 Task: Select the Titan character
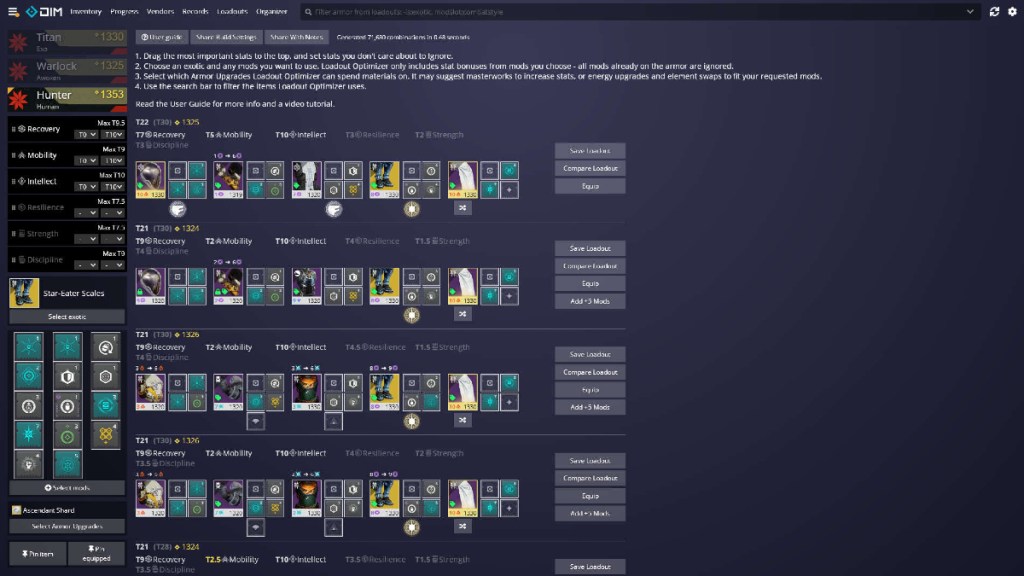[66, 41]
